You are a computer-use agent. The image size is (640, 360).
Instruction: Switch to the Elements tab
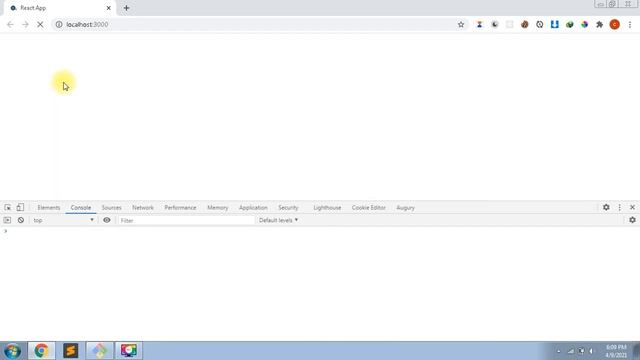click(x=49, y=207)
